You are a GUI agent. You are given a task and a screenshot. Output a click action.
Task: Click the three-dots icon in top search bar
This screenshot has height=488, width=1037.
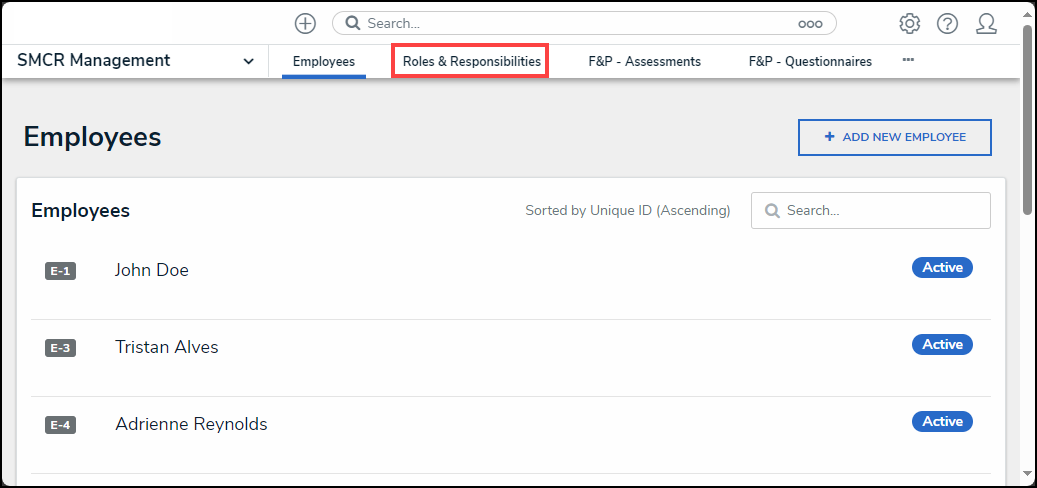point(810,24)
